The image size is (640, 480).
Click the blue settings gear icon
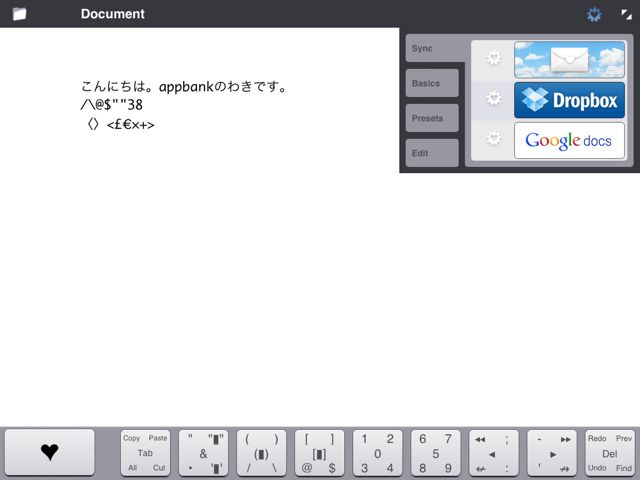[594, 15]
